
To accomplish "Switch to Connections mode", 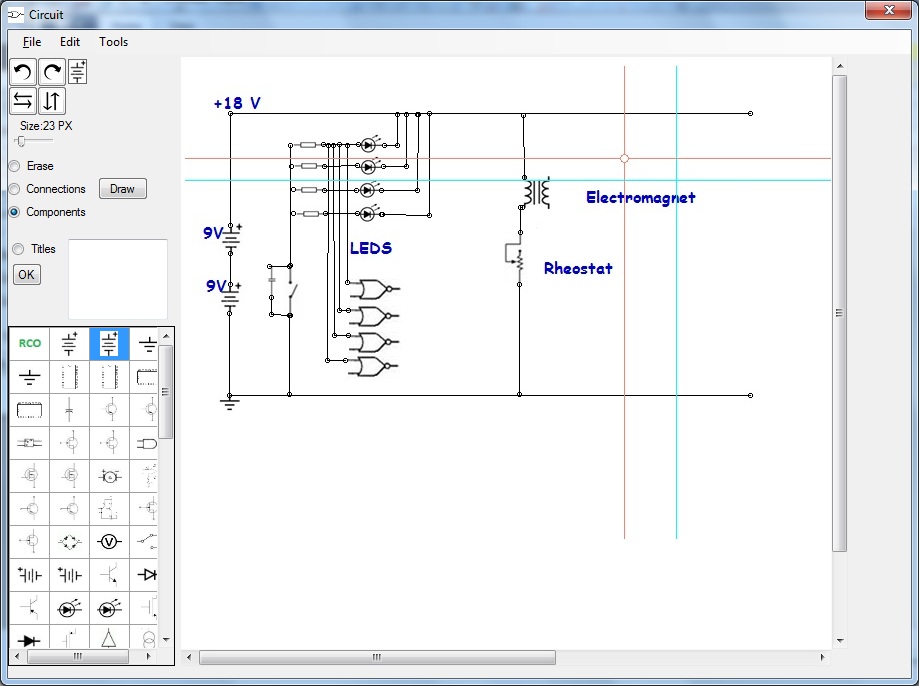I will click(16, 188).
